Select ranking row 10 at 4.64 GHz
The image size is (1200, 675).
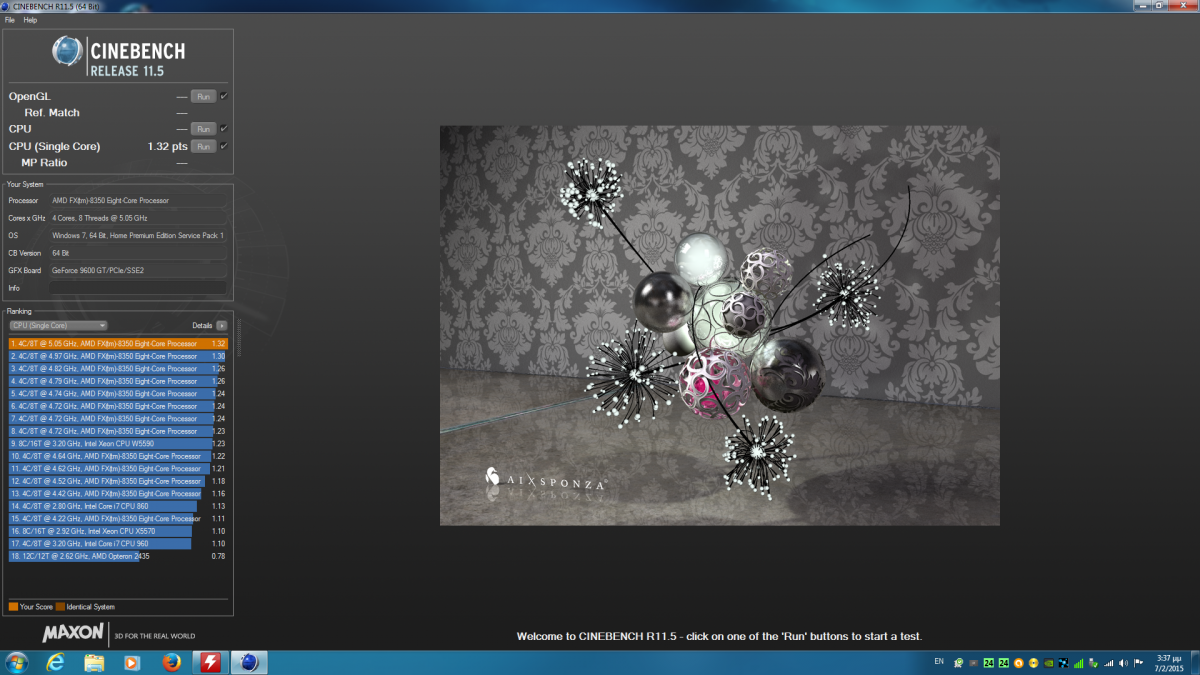[x=118, y=456]
